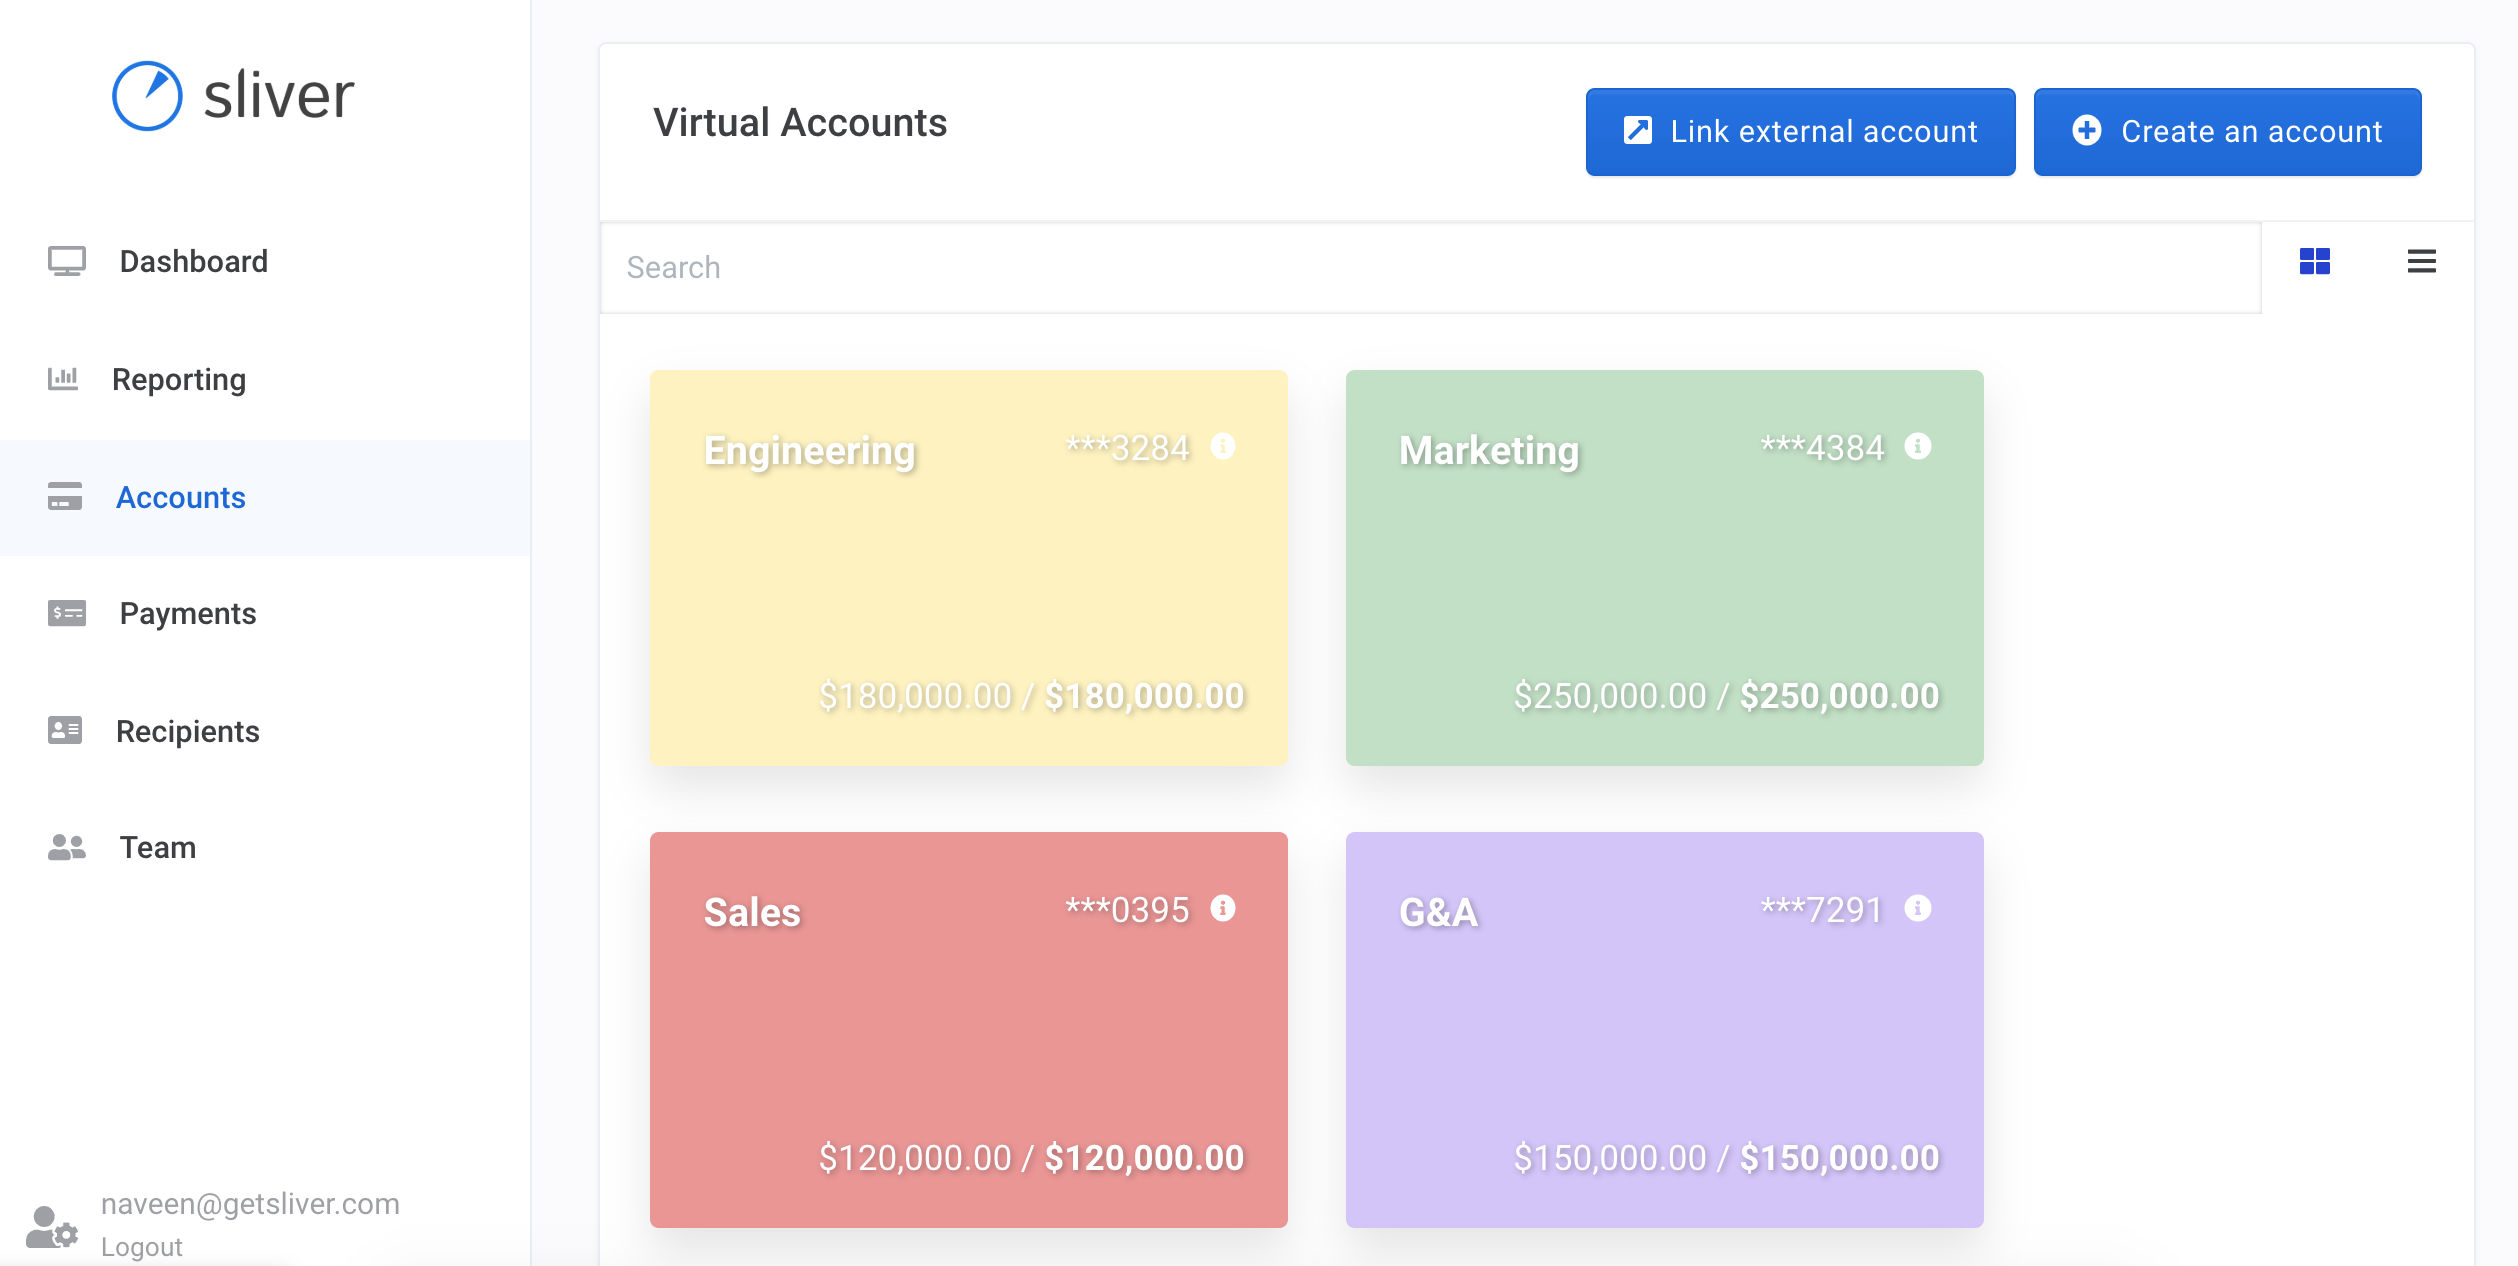The width and height of the screenshot is (2518, 1266).
Task: Show info for Marketing account ***4384
Action: 1918,446
